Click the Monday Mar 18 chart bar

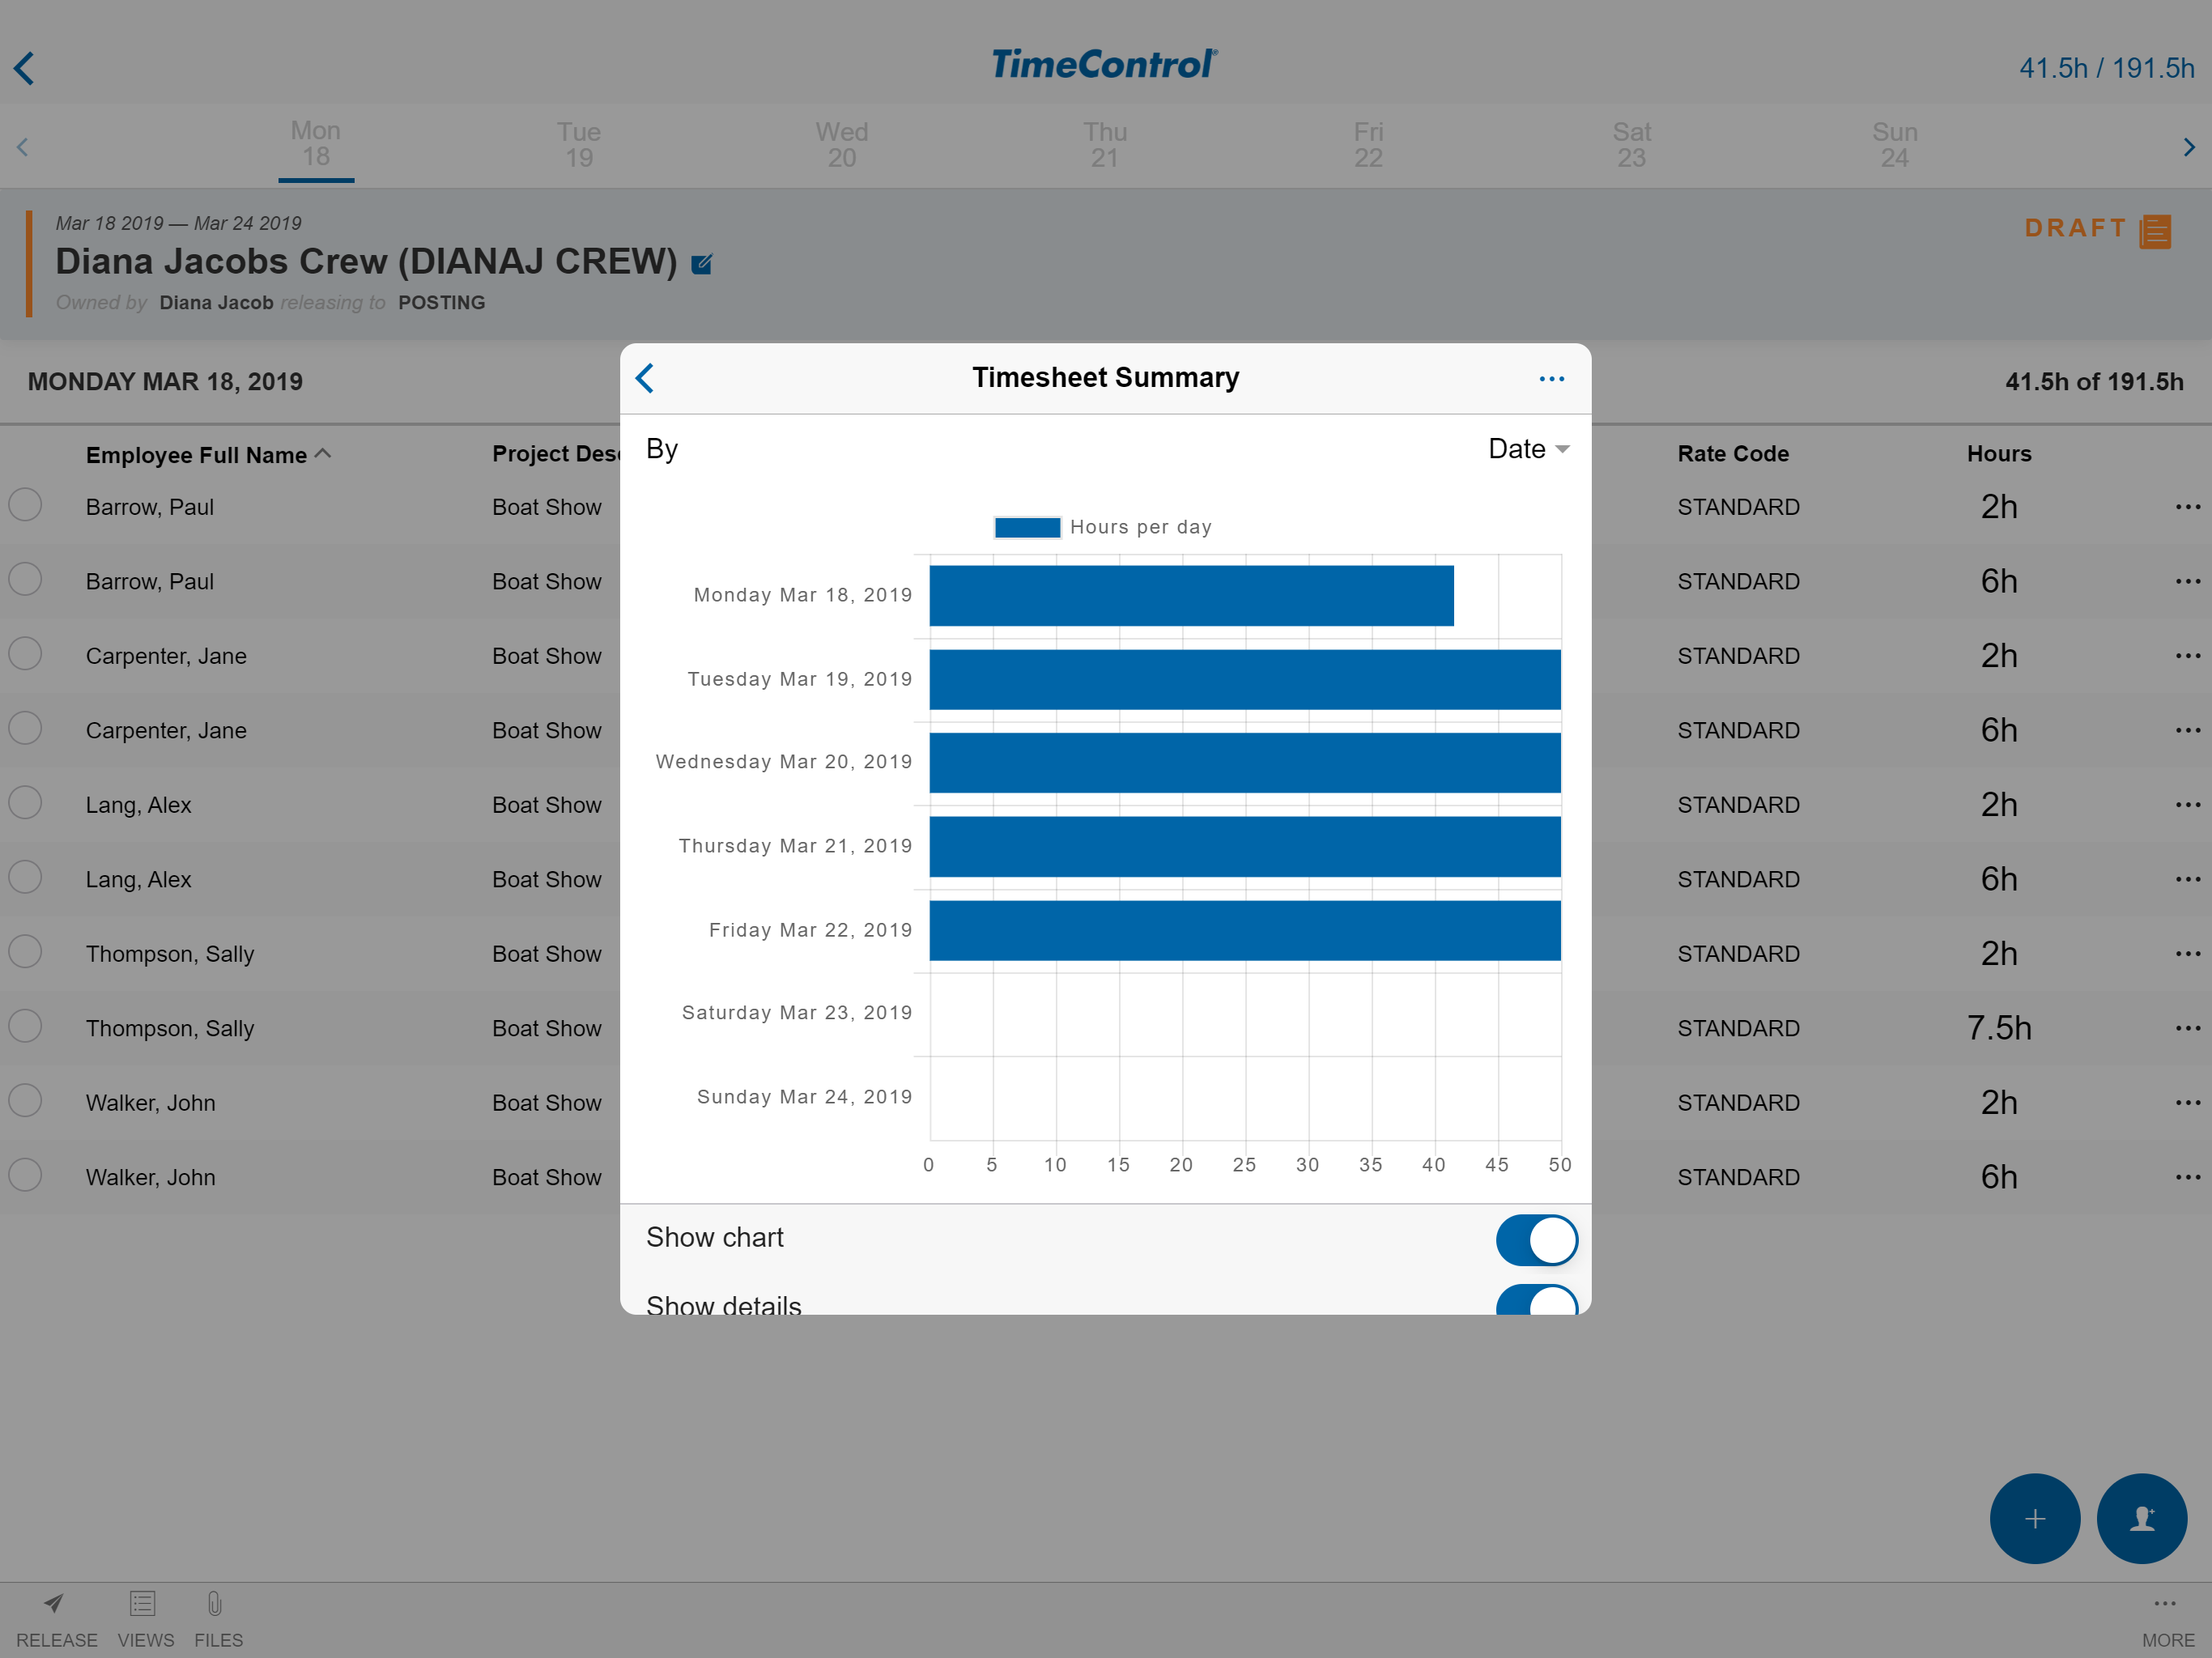click(1191, 596)
